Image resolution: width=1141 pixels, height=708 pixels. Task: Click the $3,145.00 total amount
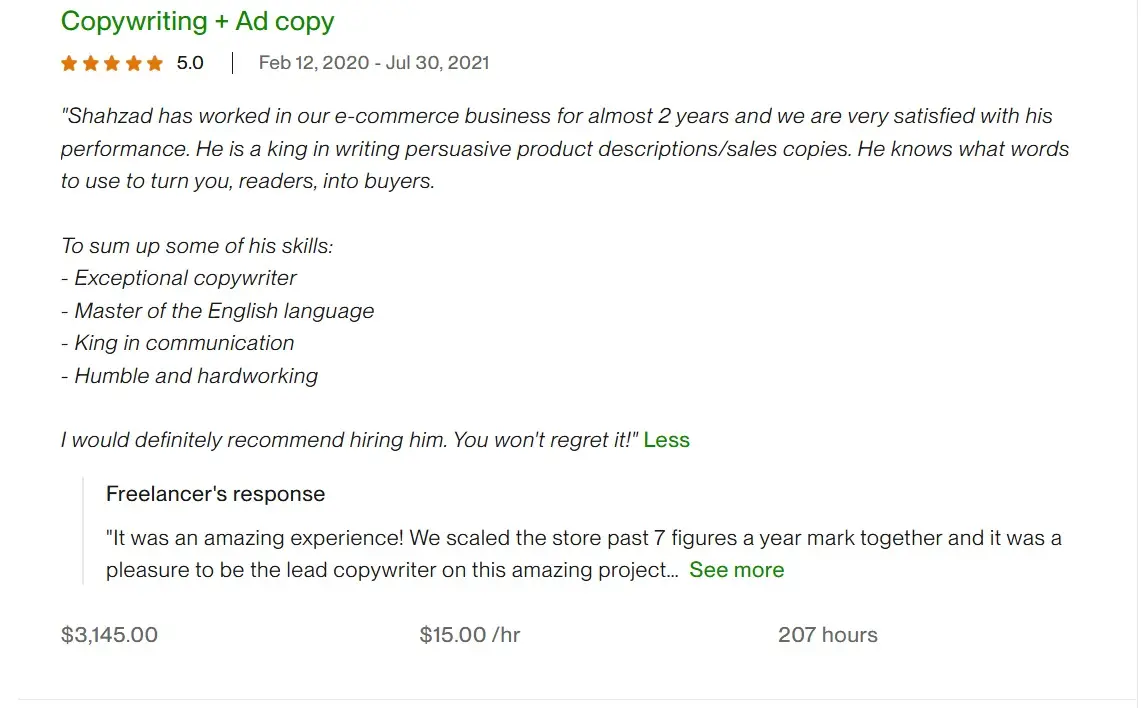pyautogui.click(x=109, y=634)
